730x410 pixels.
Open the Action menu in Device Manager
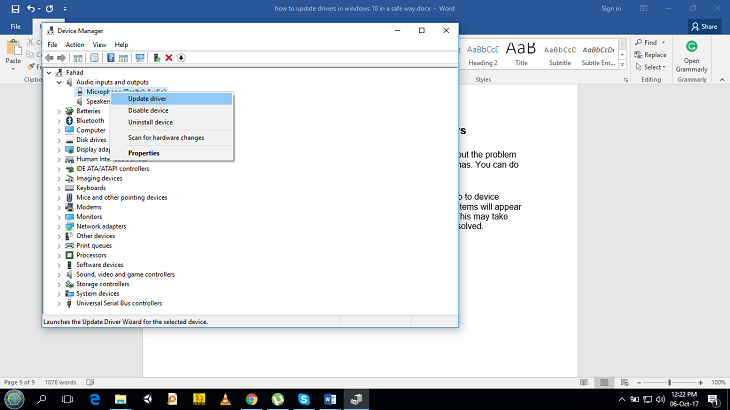coord(74,45)
